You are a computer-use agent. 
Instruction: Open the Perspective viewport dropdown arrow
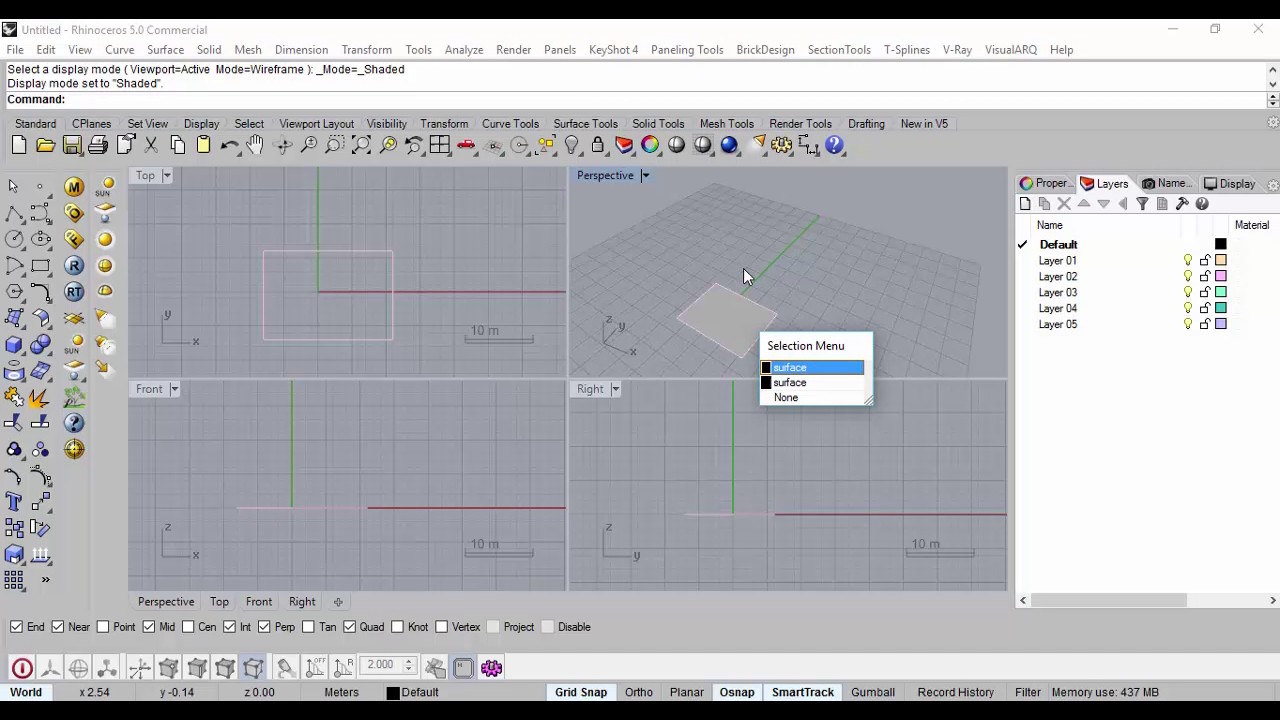point(645,176)
